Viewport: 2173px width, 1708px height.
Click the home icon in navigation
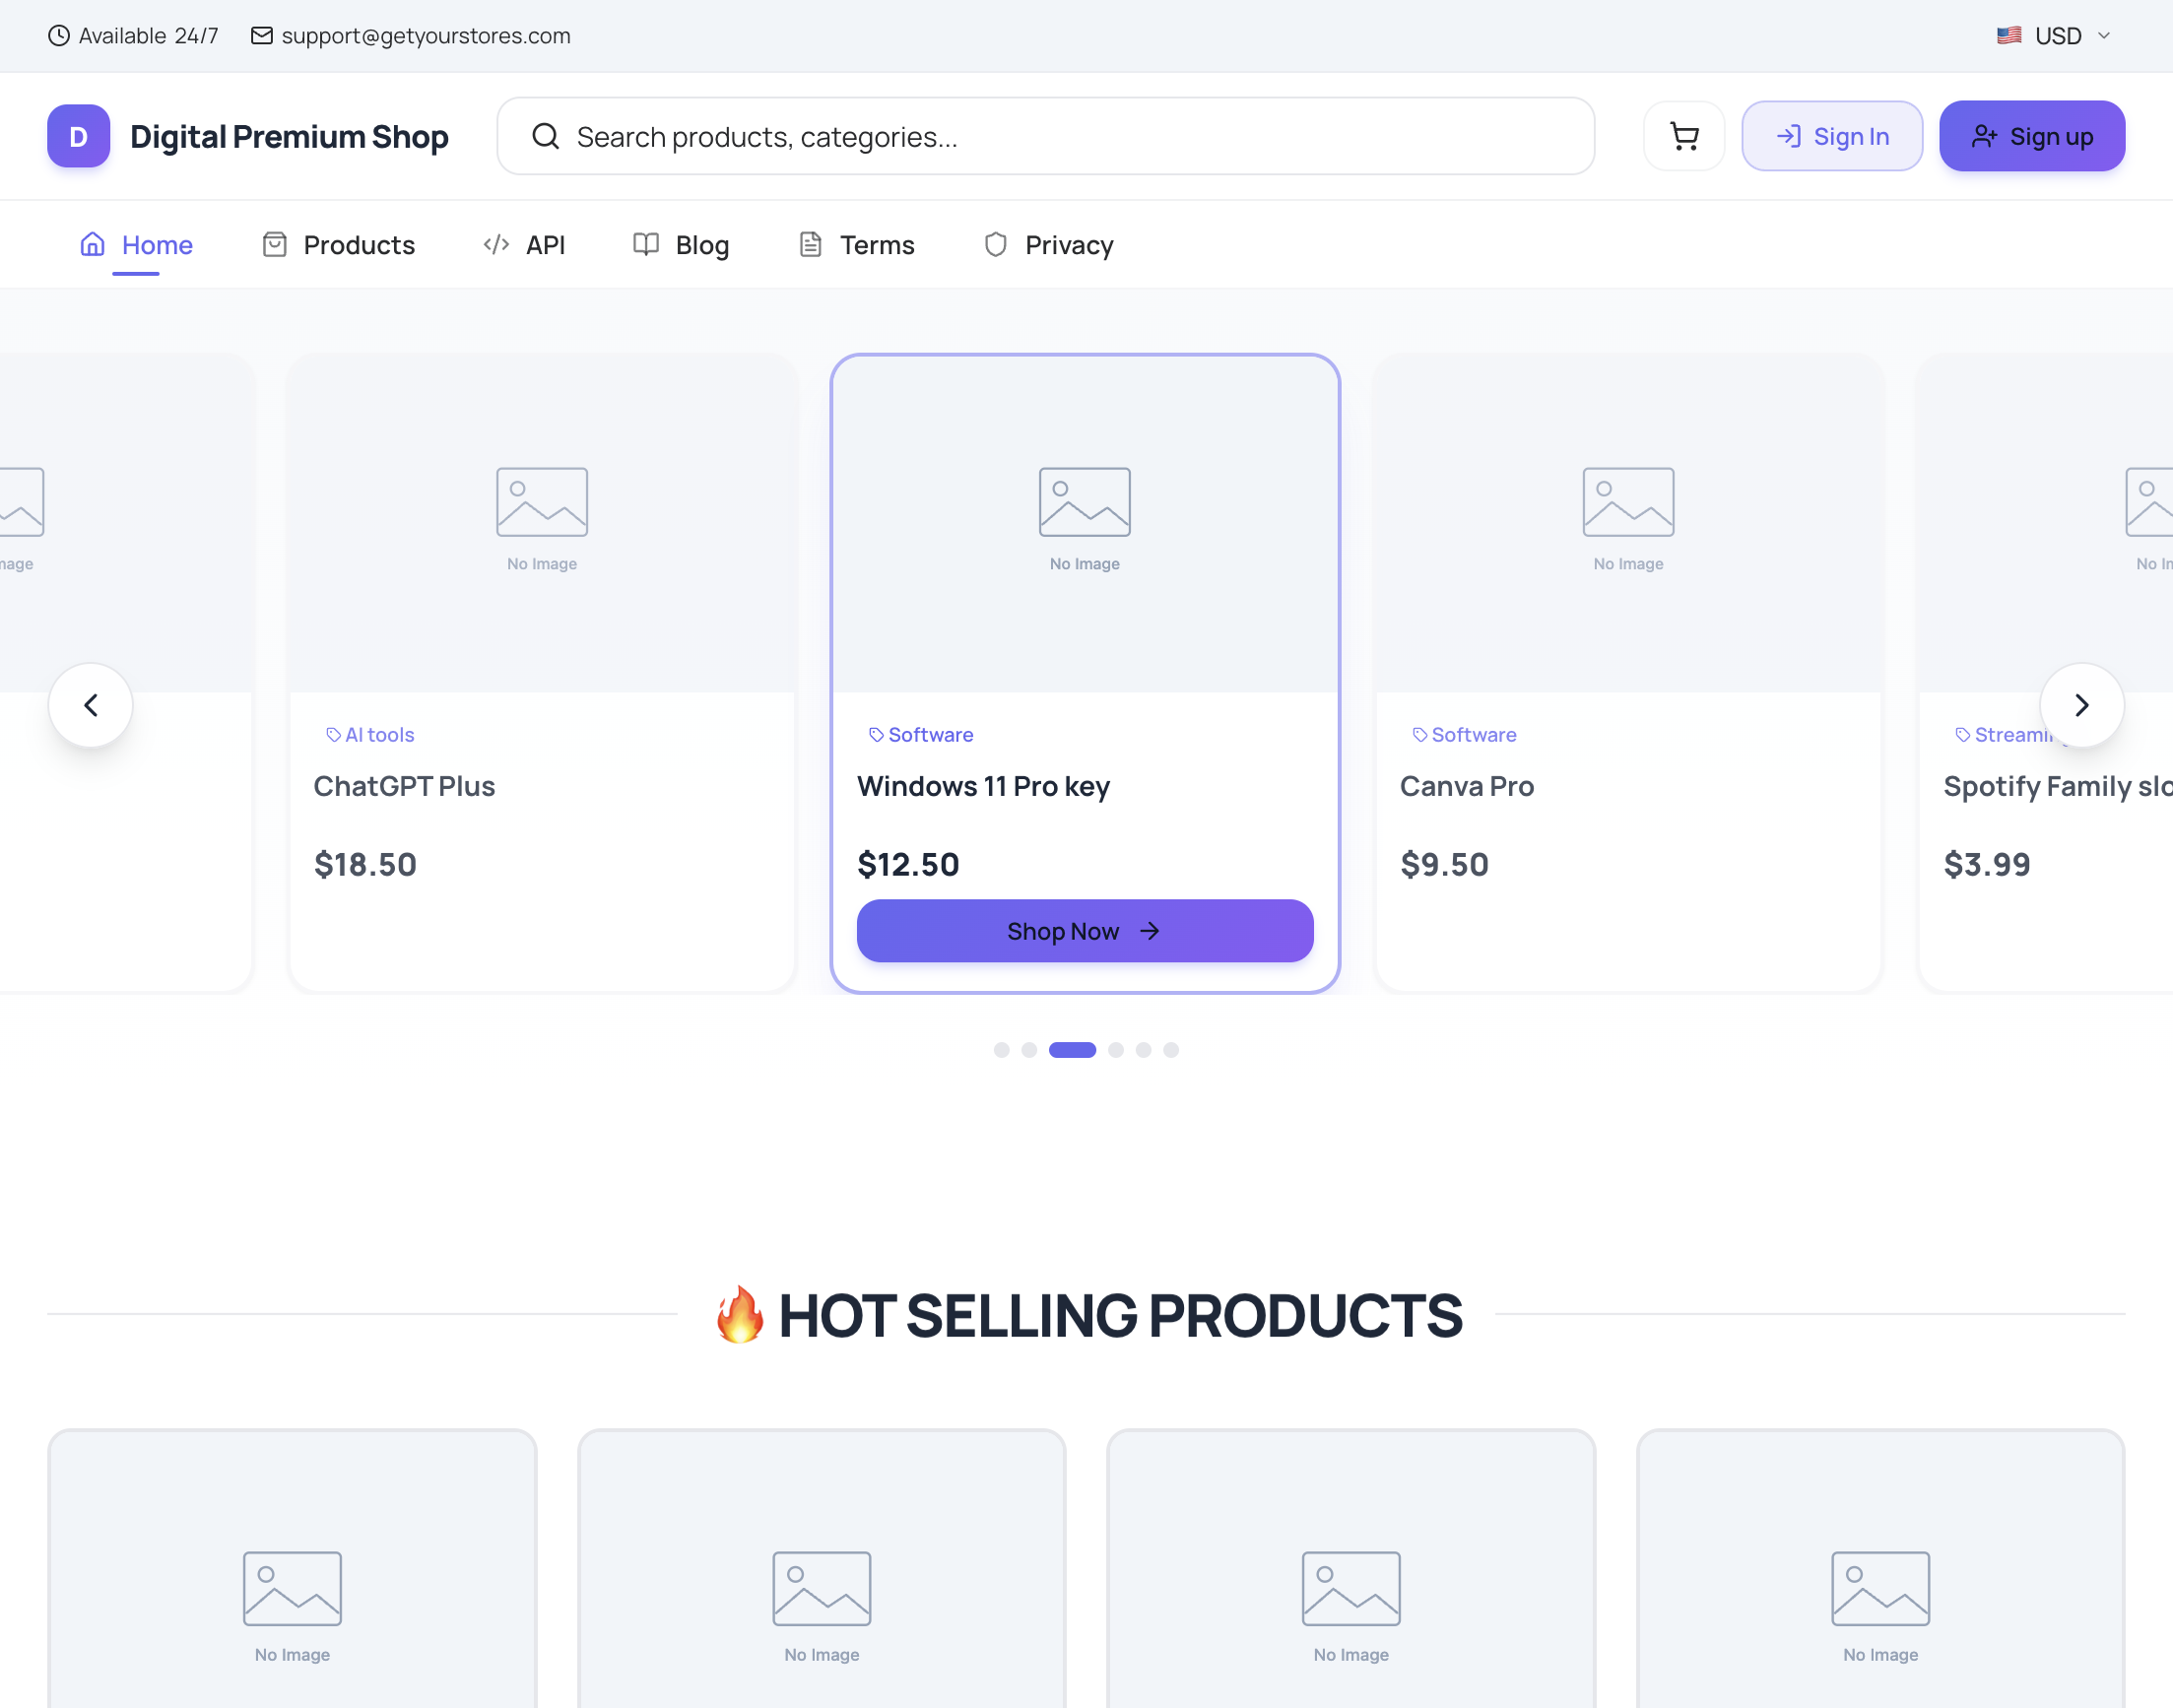(x=92, y=244)
